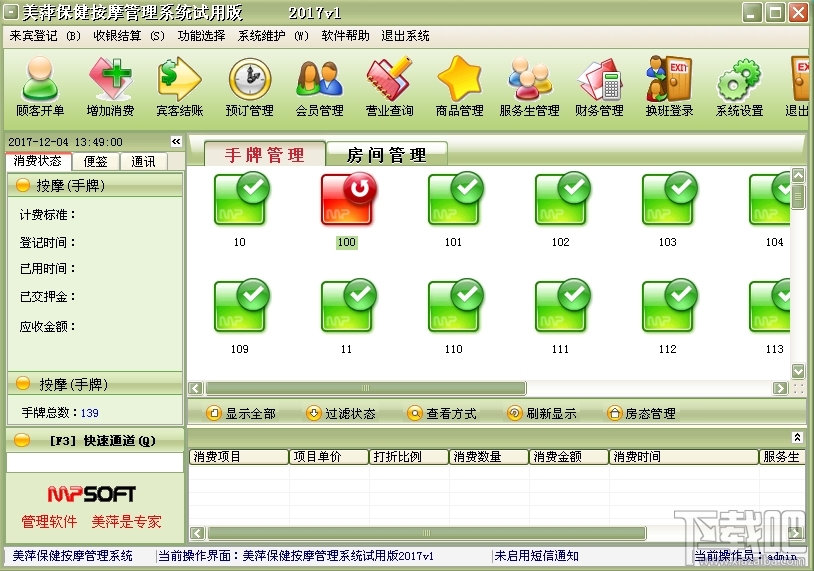
Task: Open 收银结算 (S) menu
Action: pos(129,36)
